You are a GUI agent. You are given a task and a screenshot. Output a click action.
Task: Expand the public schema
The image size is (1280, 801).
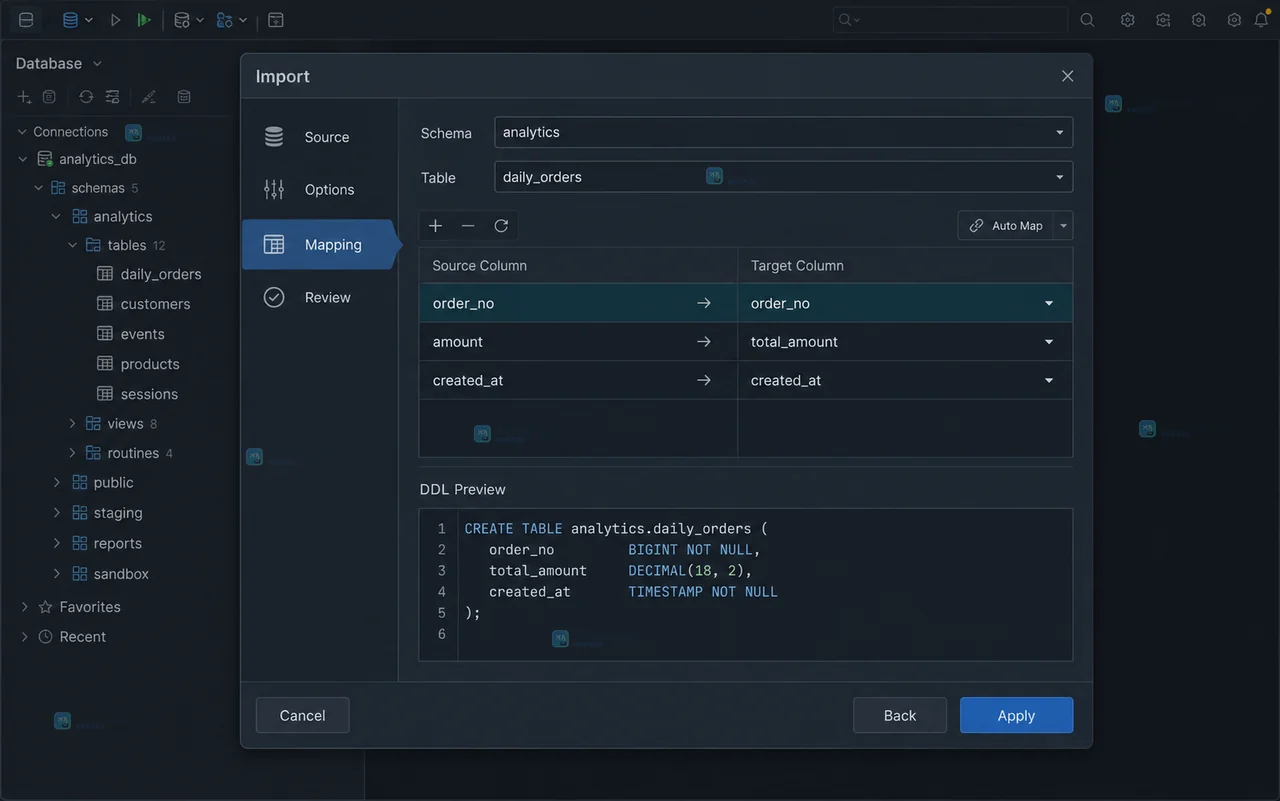56,482
